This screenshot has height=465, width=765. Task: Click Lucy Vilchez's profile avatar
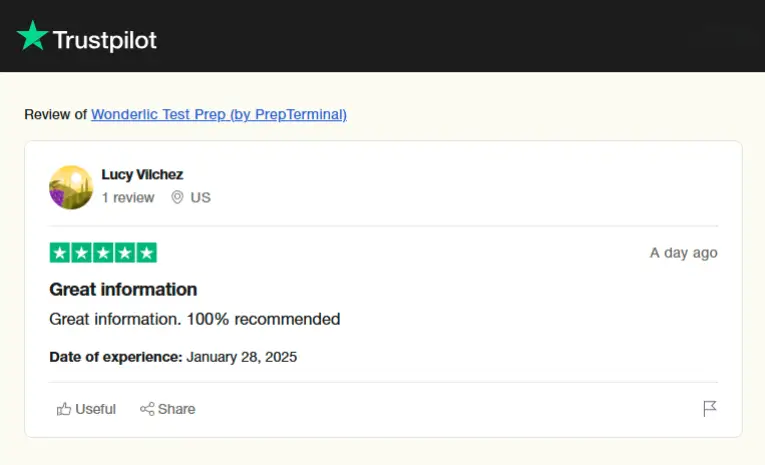pyautogui.click(x=71, y=187)
